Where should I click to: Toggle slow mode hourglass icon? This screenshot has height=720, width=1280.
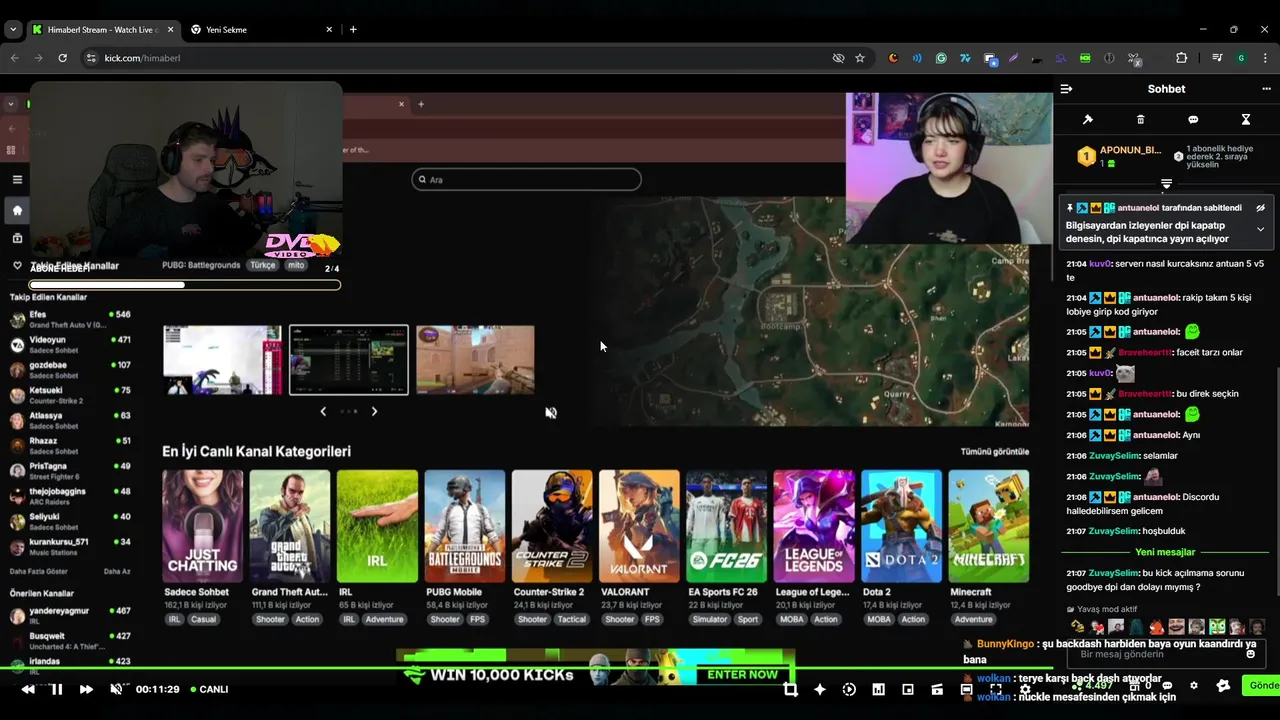click(1246, 120)
